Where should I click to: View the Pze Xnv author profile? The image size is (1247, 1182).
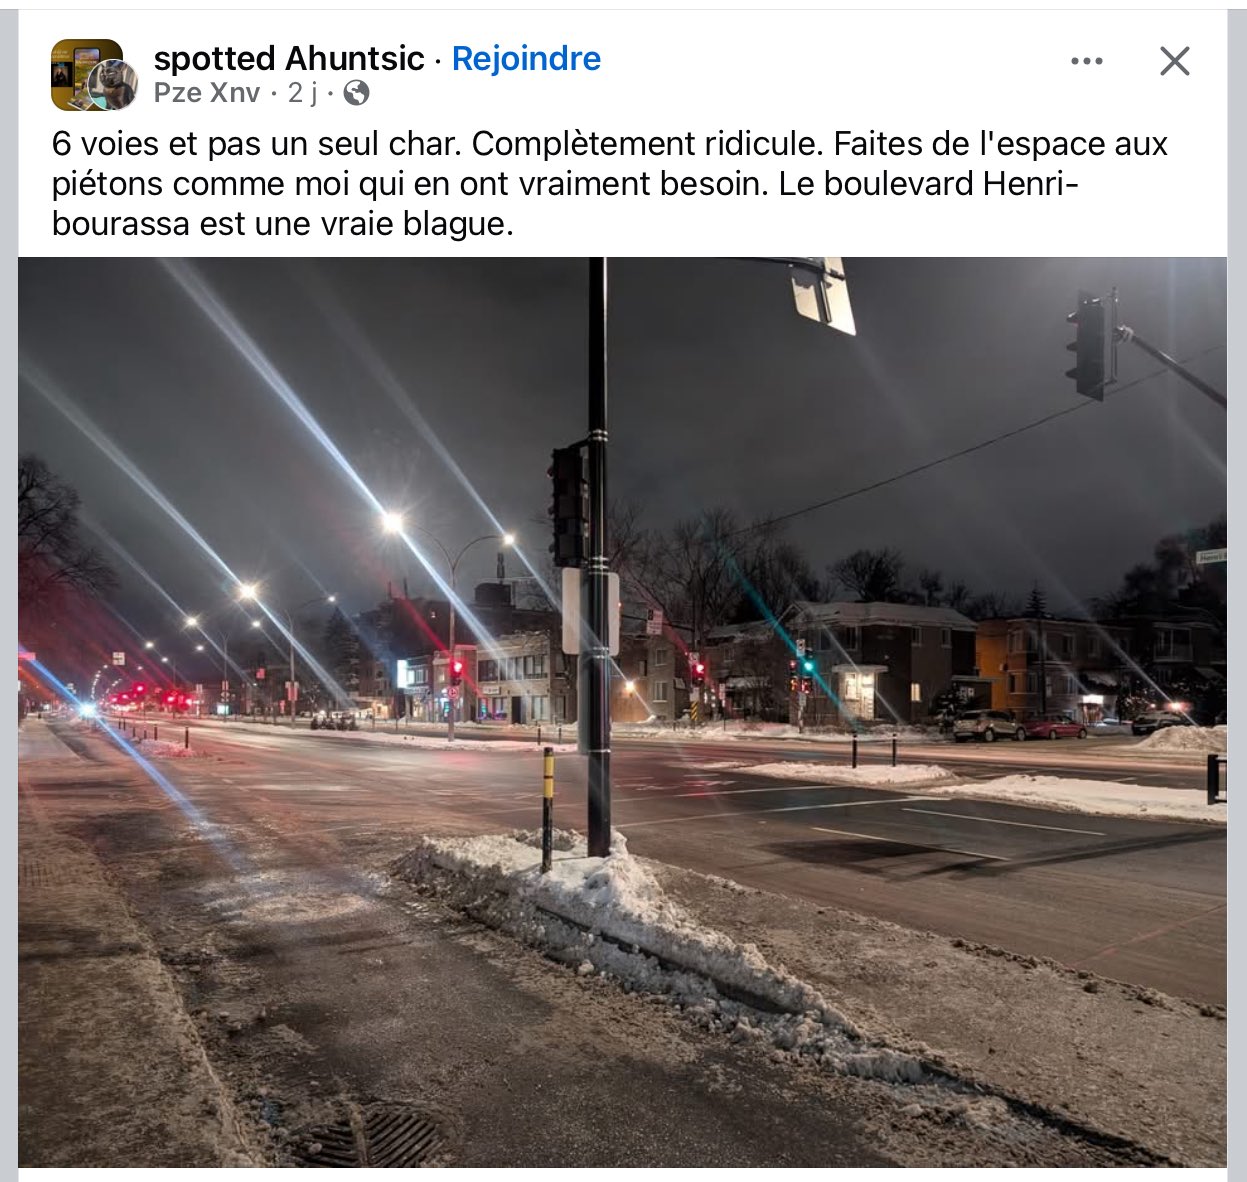(x=207, y=93)
